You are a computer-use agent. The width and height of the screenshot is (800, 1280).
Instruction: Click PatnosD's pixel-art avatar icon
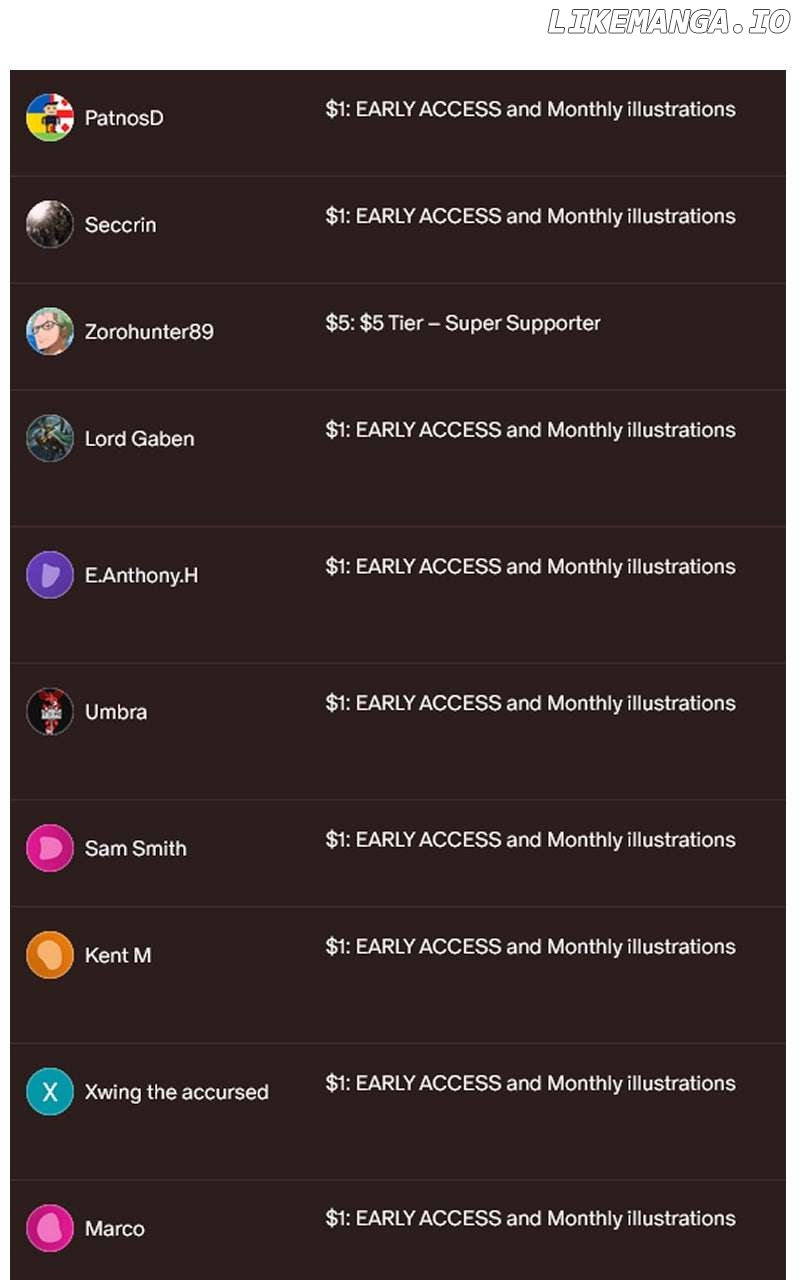50,118
